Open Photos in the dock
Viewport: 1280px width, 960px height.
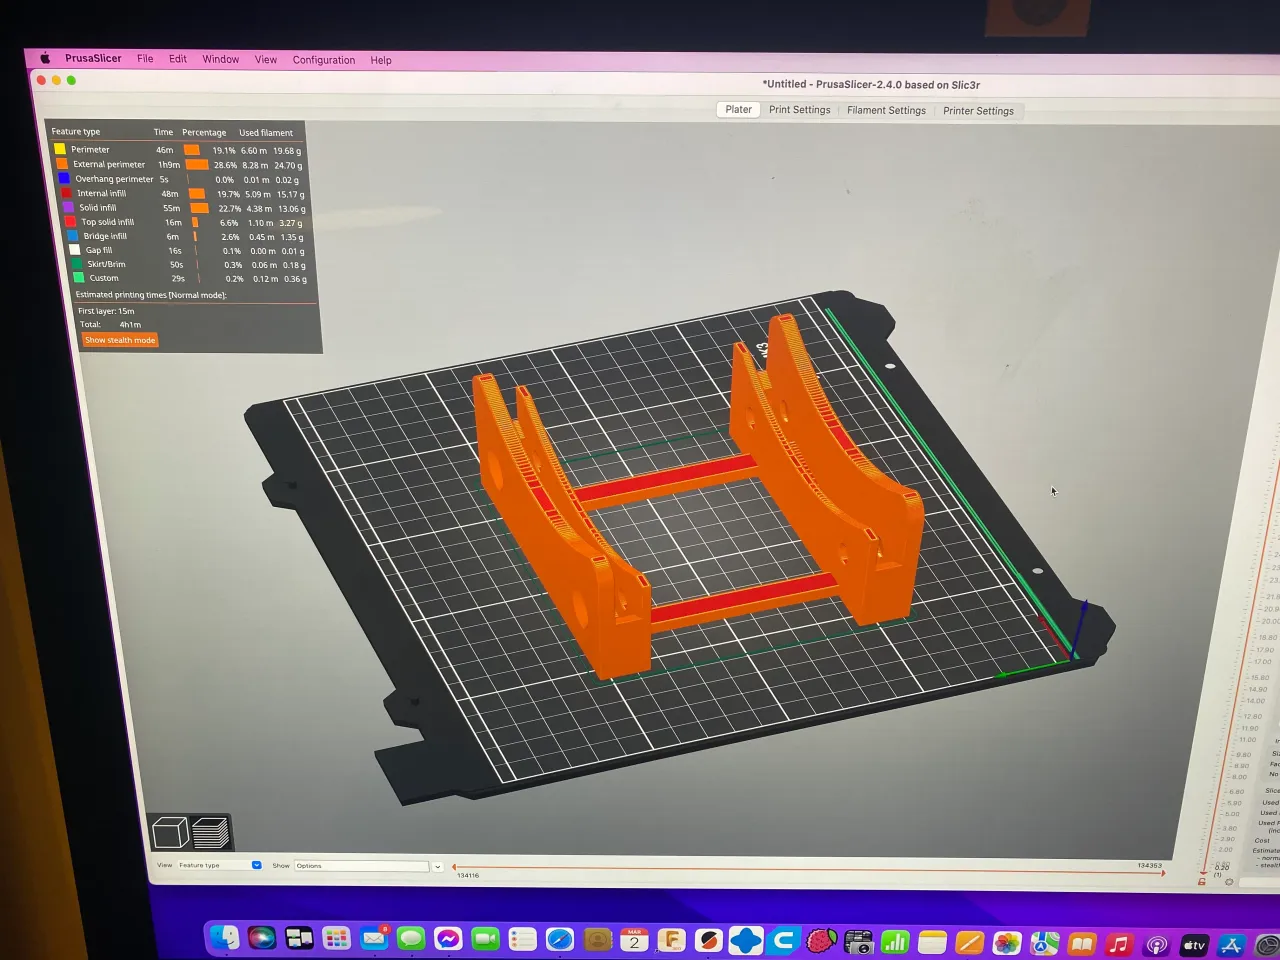click(1007, 943)
